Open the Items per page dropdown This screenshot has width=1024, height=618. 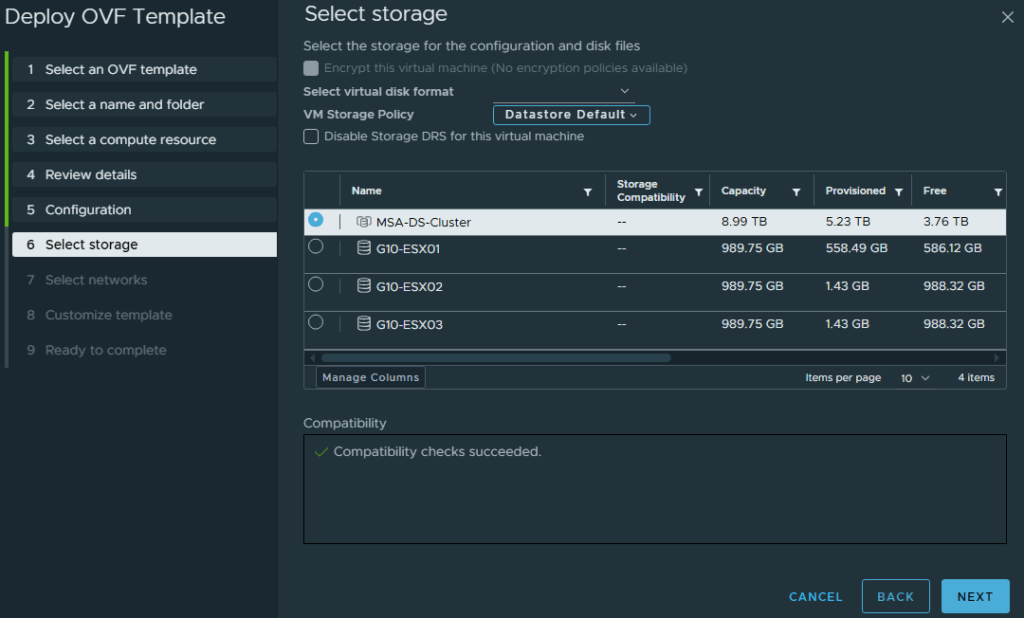coord(914,377)
